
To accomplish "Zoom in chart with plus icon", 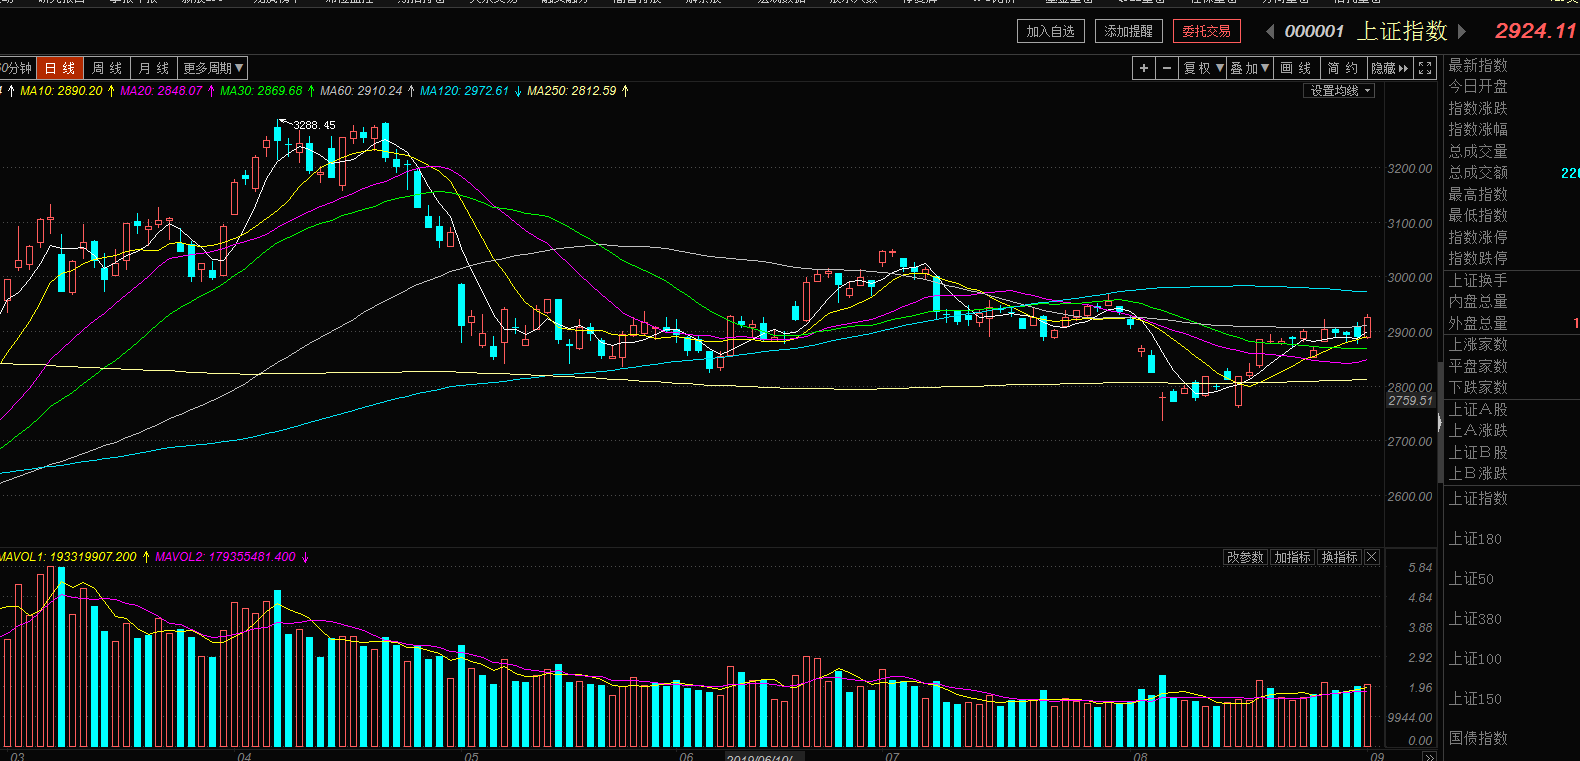I will point(1144,68).
